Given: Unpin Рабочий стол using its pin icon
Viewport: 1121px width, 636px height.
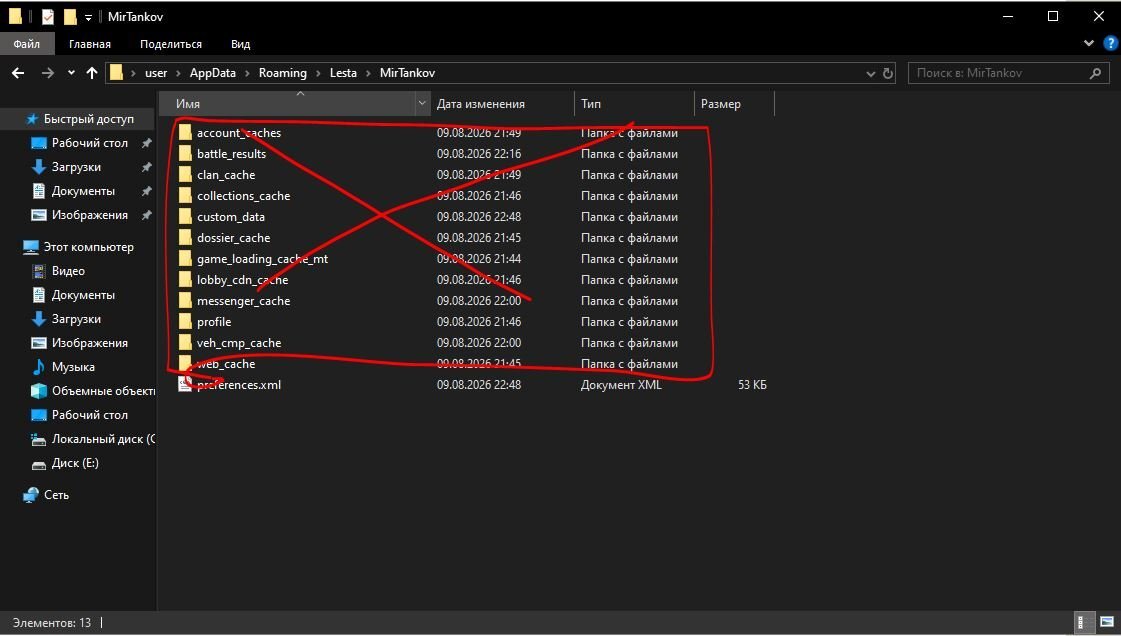Looking at the screenshot, I should 147,143.
